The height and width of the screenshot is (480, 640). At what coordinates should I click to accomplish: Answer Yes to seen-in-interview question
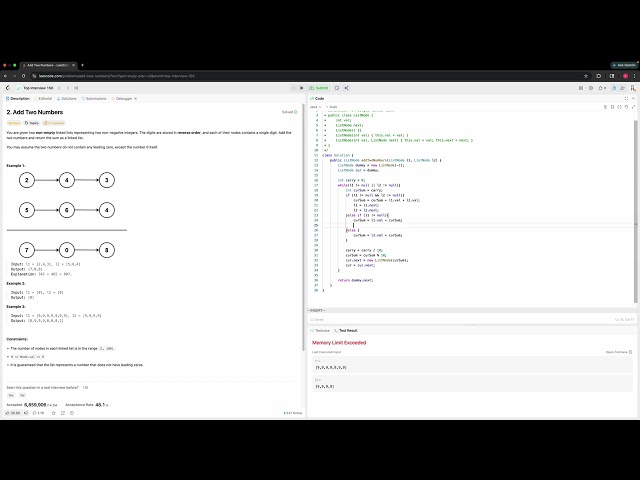[x=11, y=396]
